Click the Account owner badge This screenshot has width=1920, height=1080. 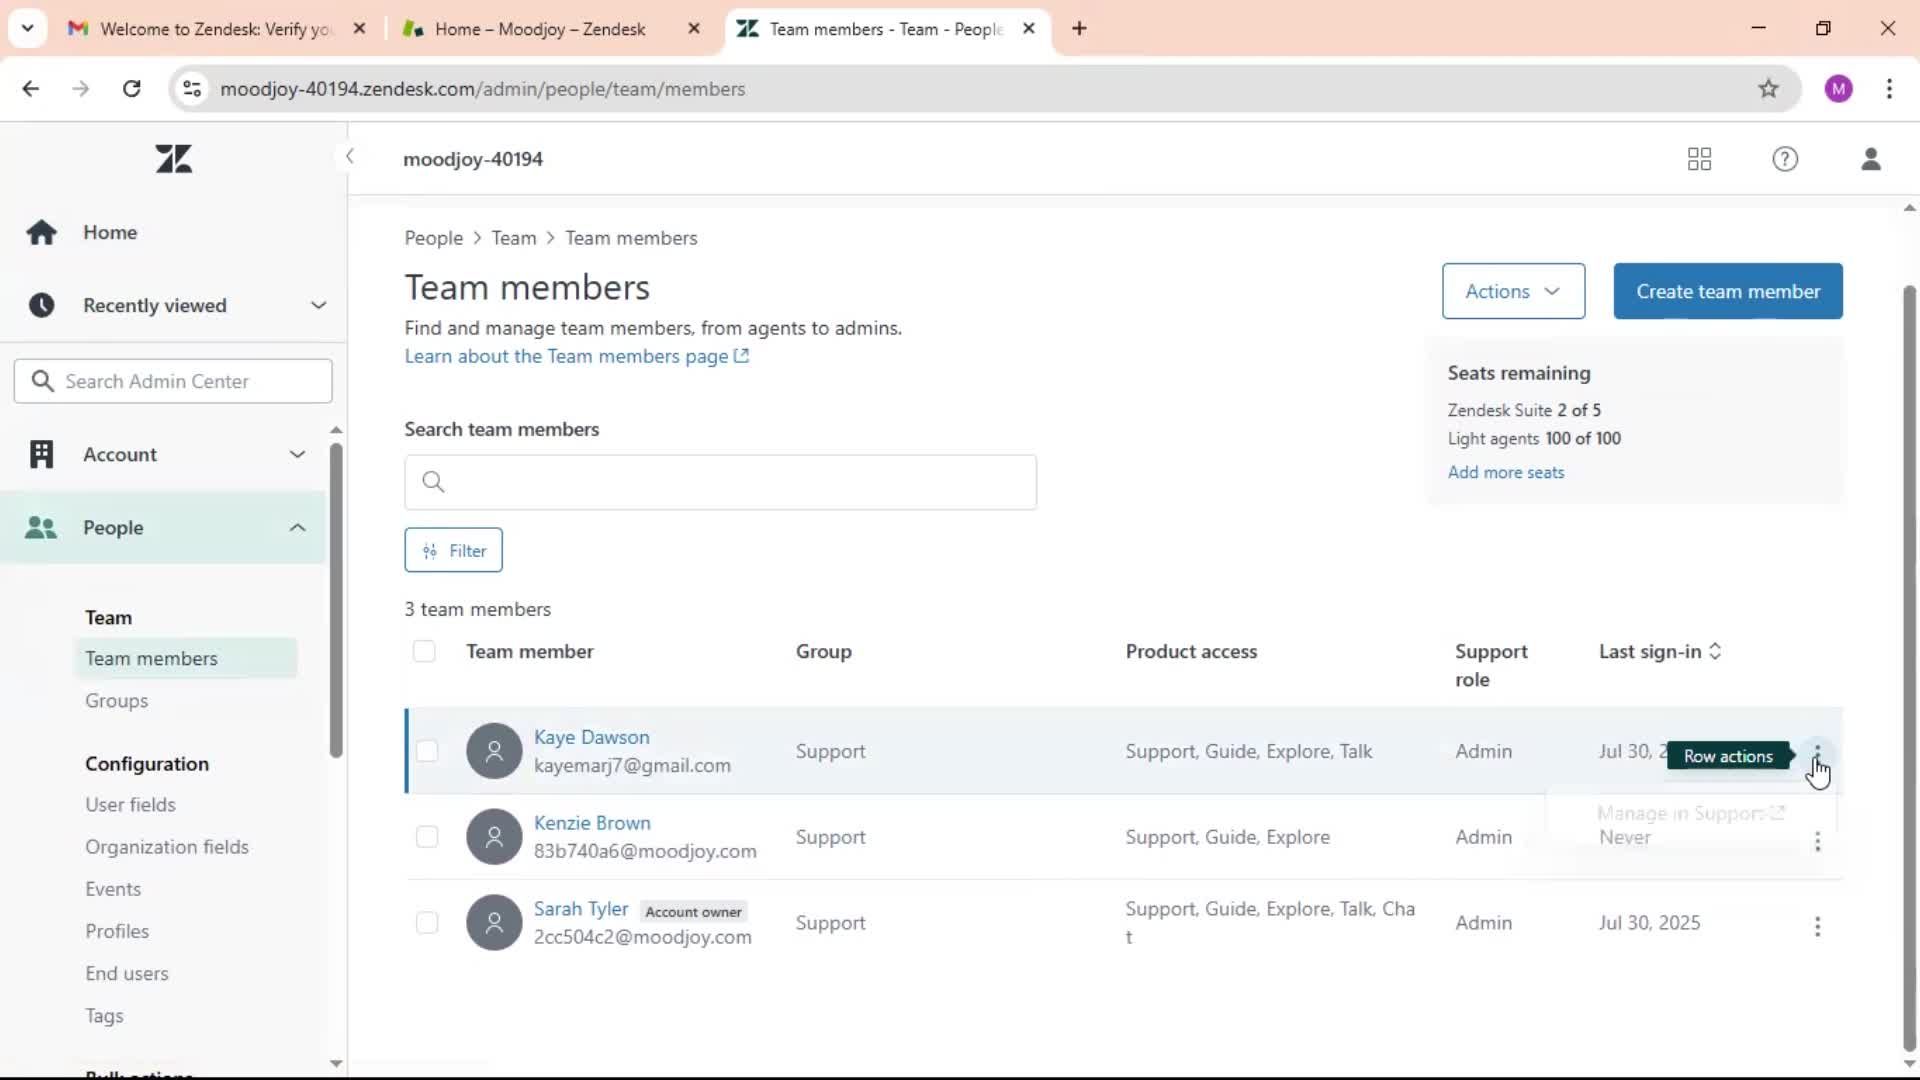(693, 912)
